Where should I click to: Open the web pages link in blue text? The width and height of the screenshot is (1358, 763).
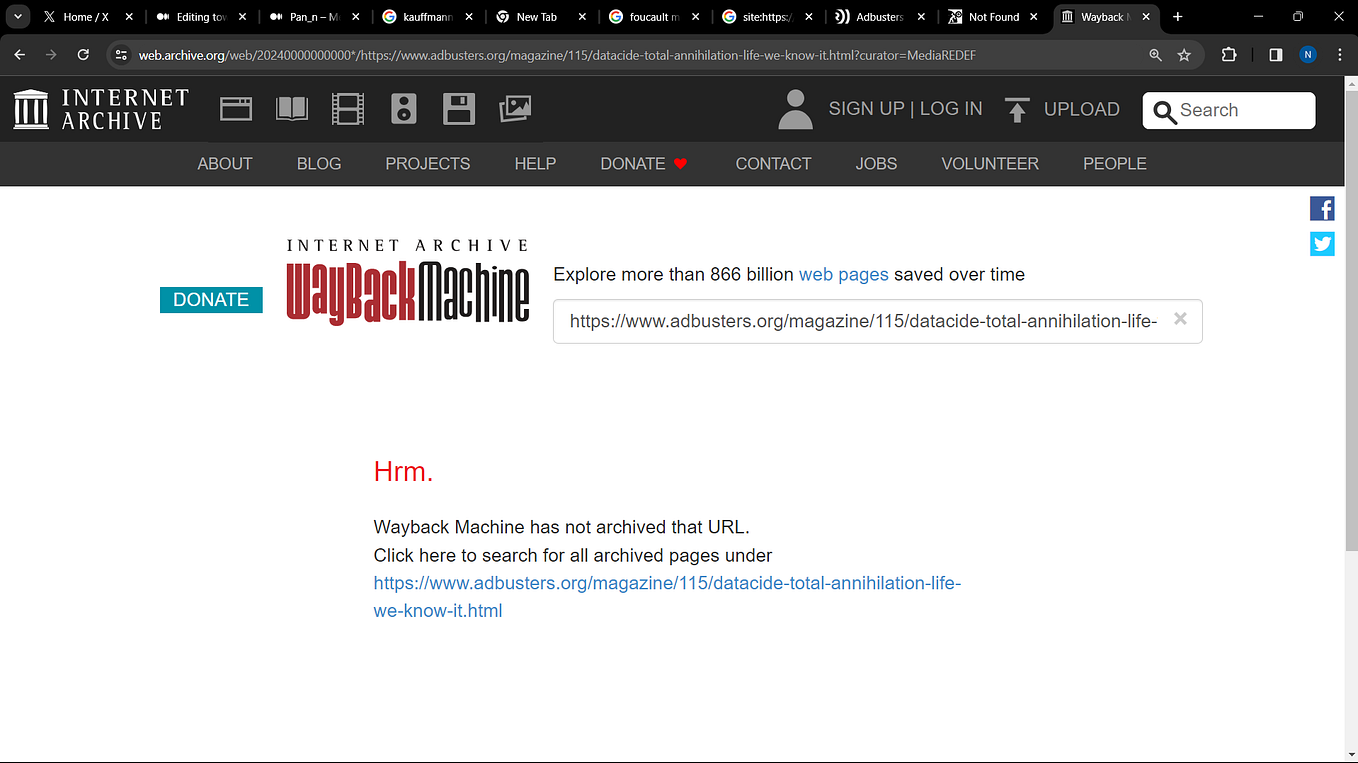point(843,274)
